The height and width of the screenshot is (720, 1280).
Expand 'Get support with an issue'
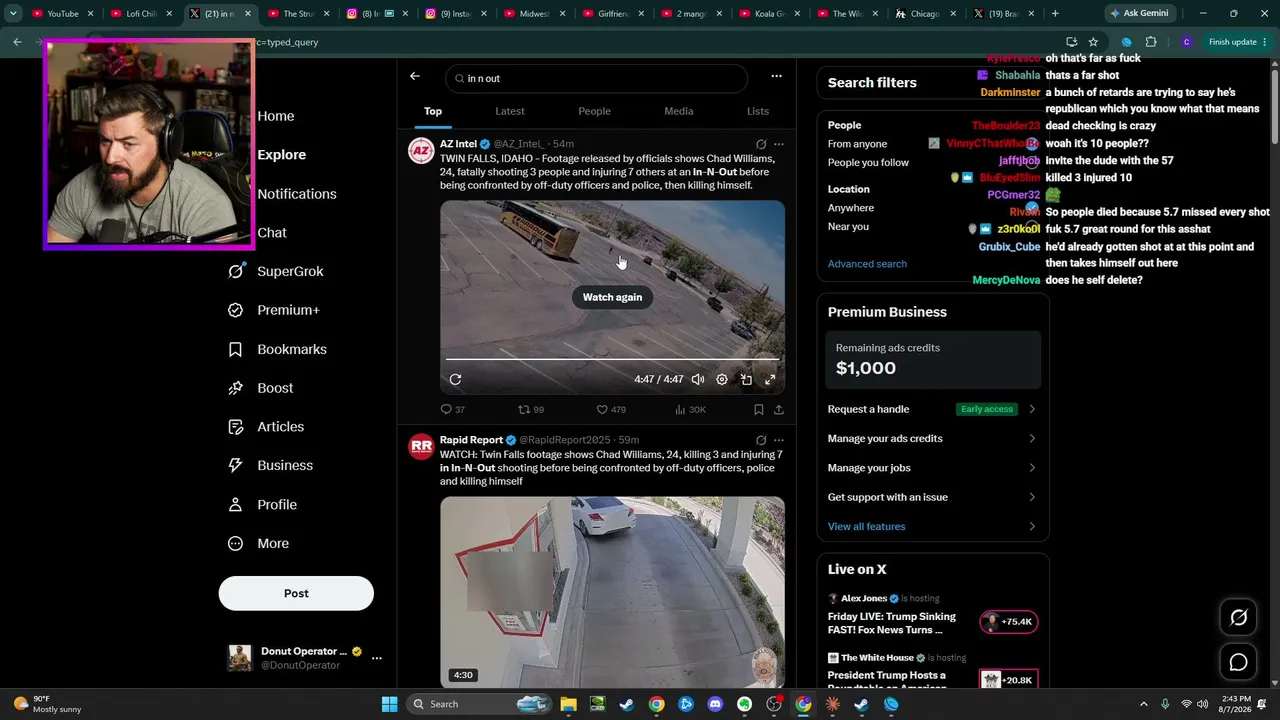[932, 497]
